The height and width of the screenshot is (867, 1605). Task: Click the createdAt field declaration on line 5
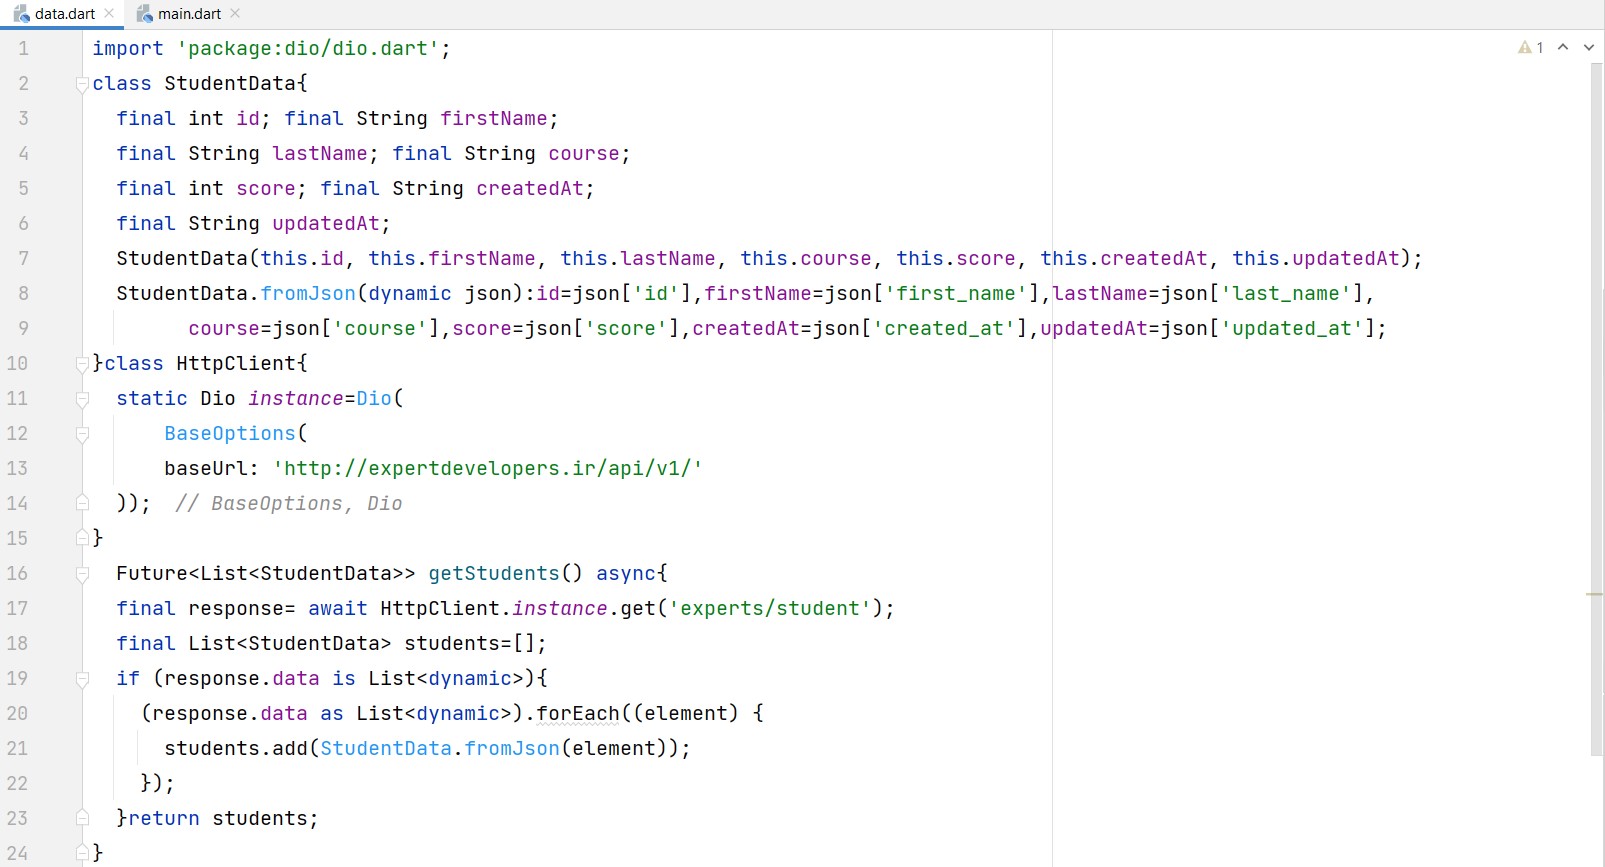530,188
